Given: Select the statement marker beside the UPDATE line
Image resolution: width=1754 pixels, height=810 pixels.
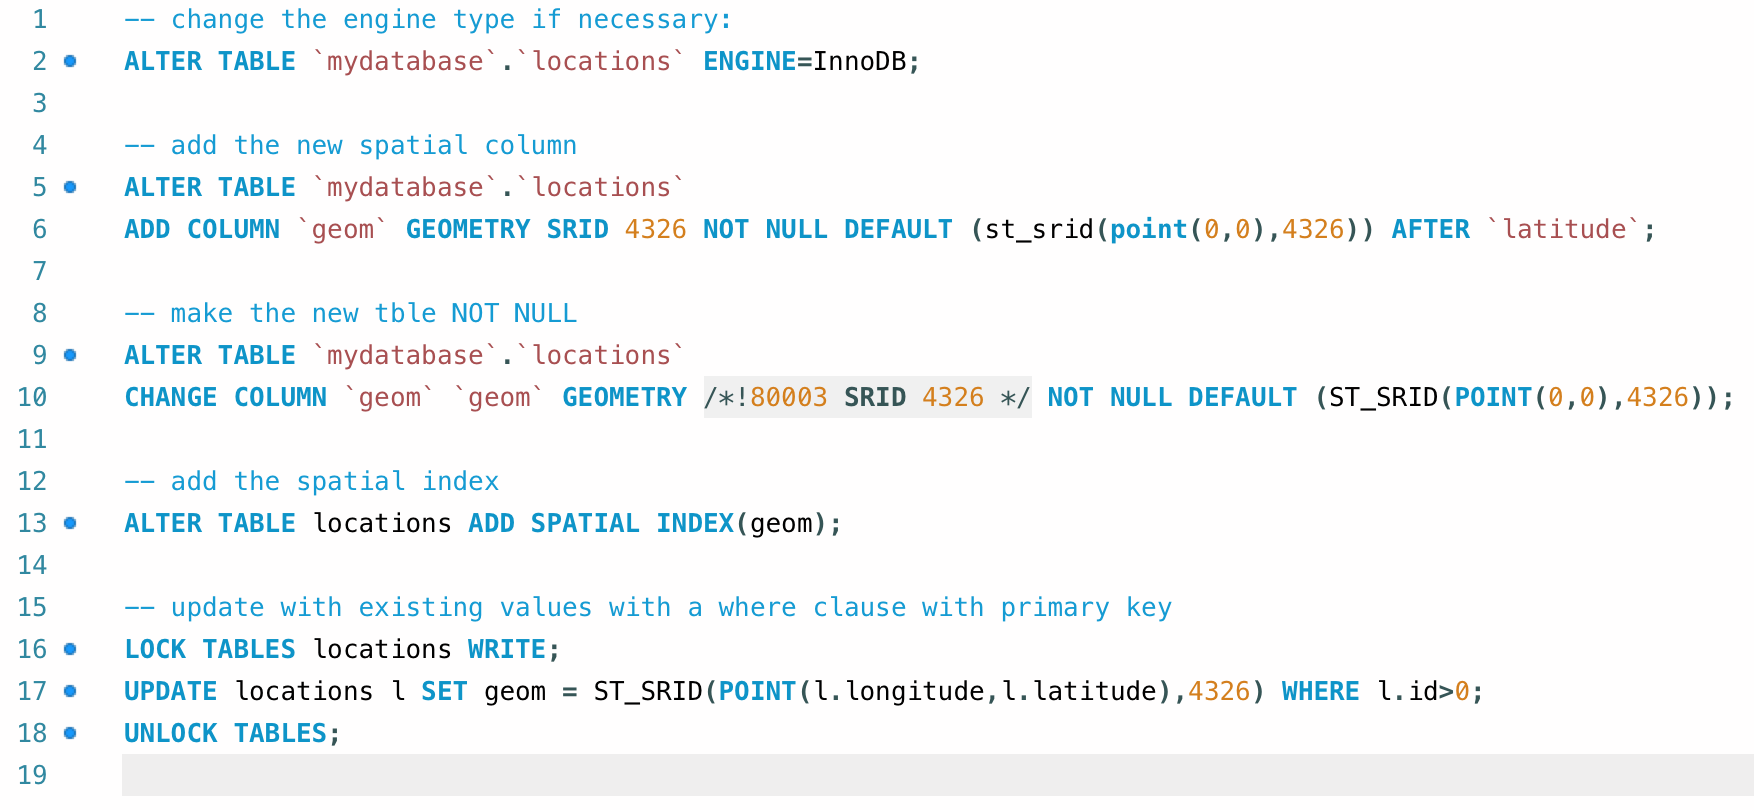Looking at the screenshot, I should coord(70,691).
